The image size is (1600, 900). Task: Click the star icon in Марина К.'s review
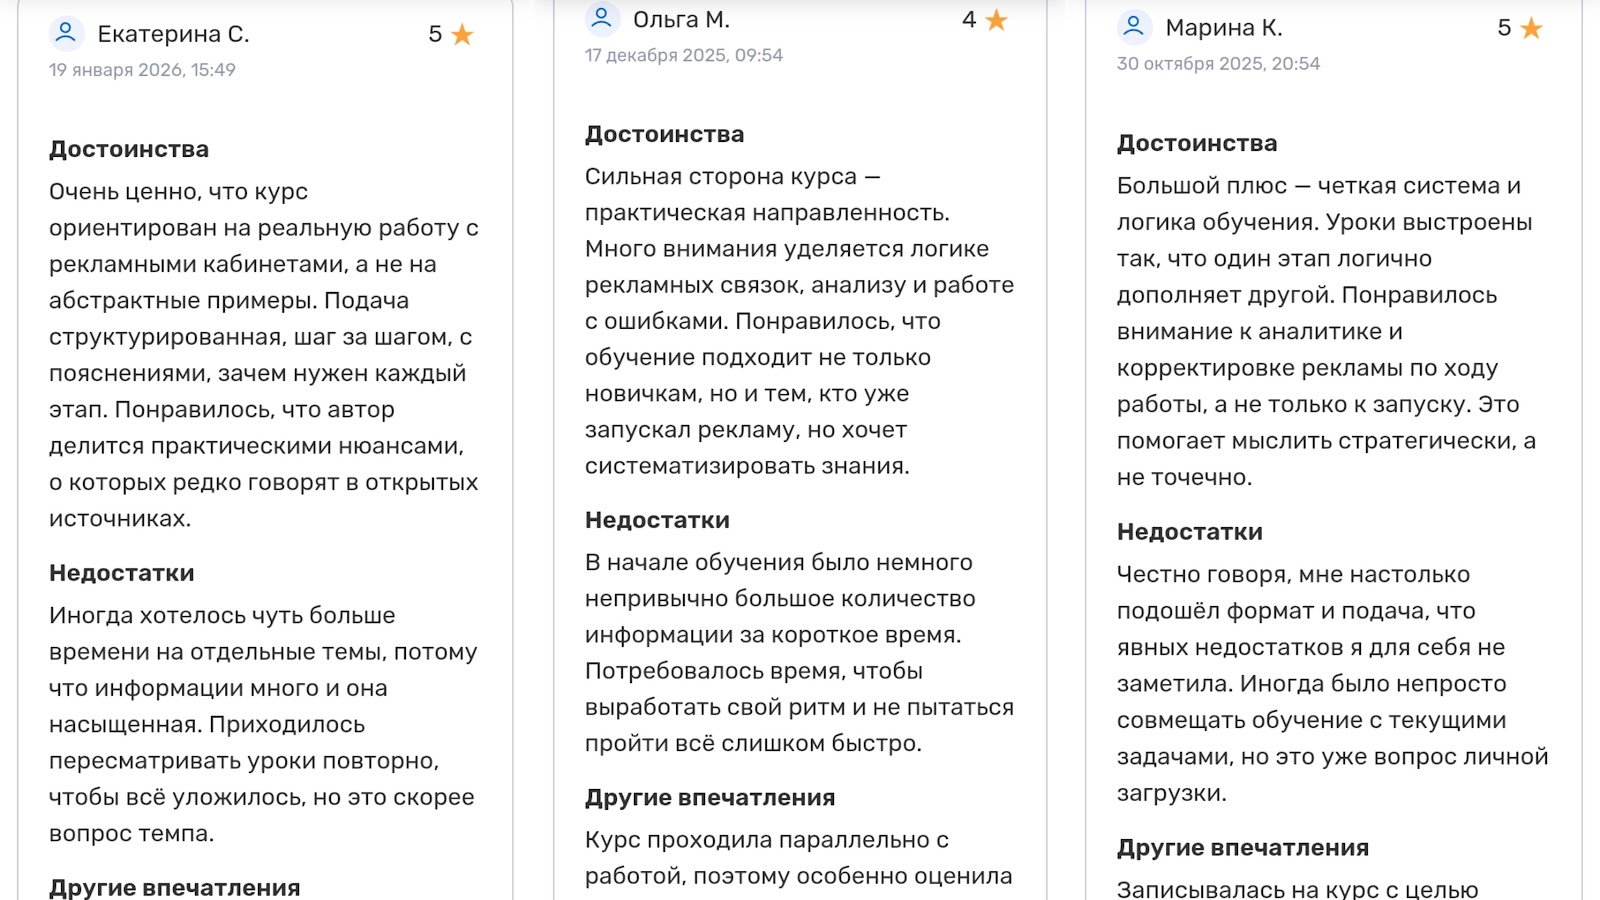(x=1531, y=29)
